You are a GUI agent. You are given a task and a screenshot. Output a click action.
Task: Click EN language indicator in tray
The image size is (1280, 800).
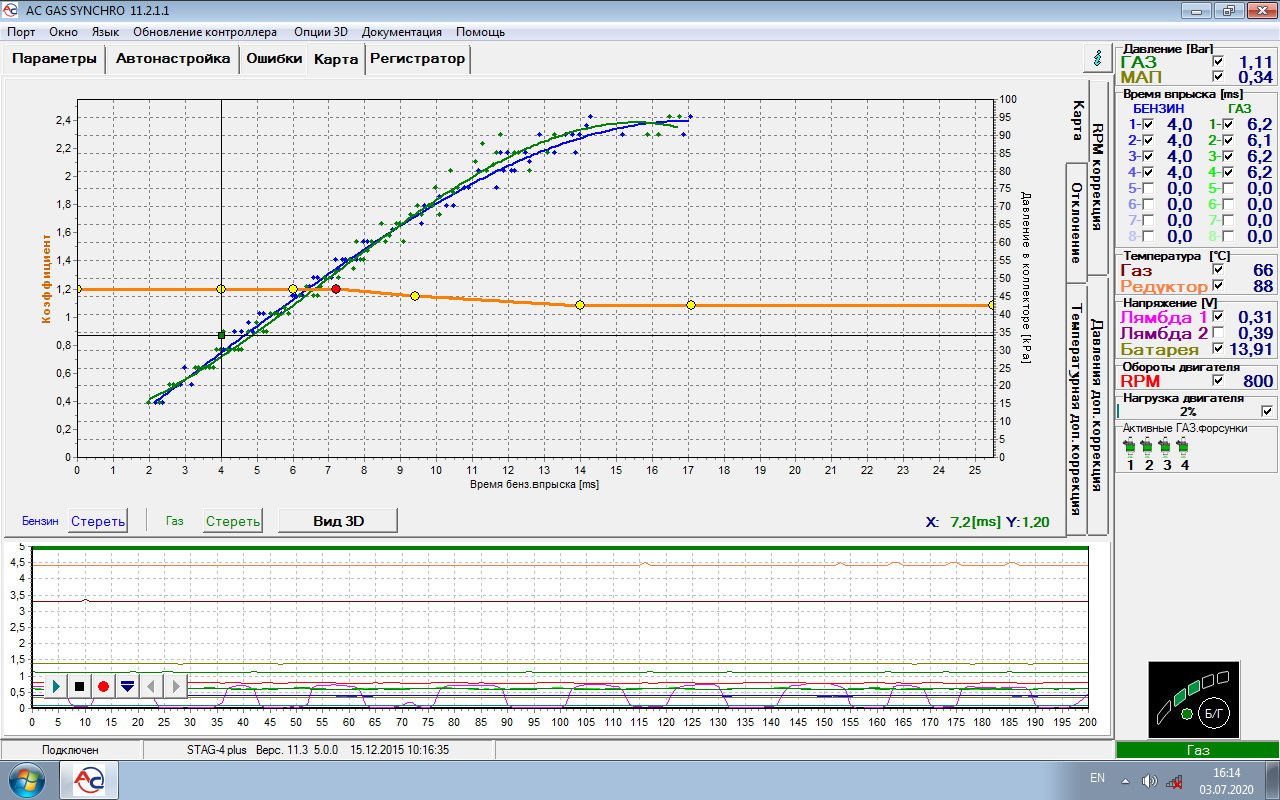pyautogui.click(x=1097, y=777)
